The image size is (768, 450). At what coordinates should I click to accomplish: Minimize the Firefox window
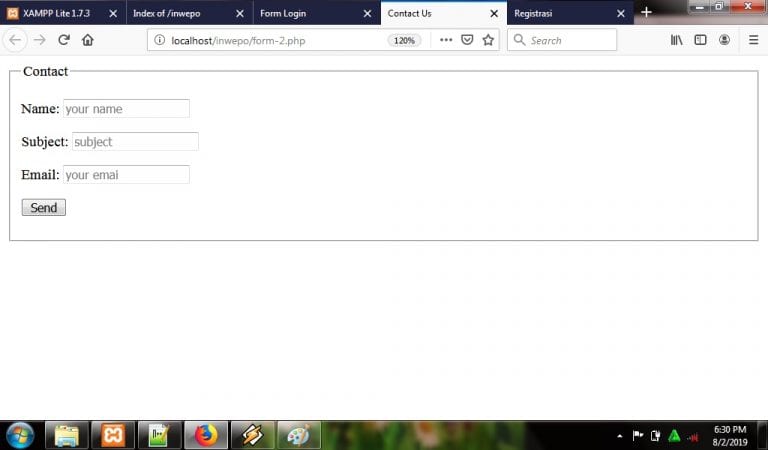pyautogui.click(x=699, y=7)
